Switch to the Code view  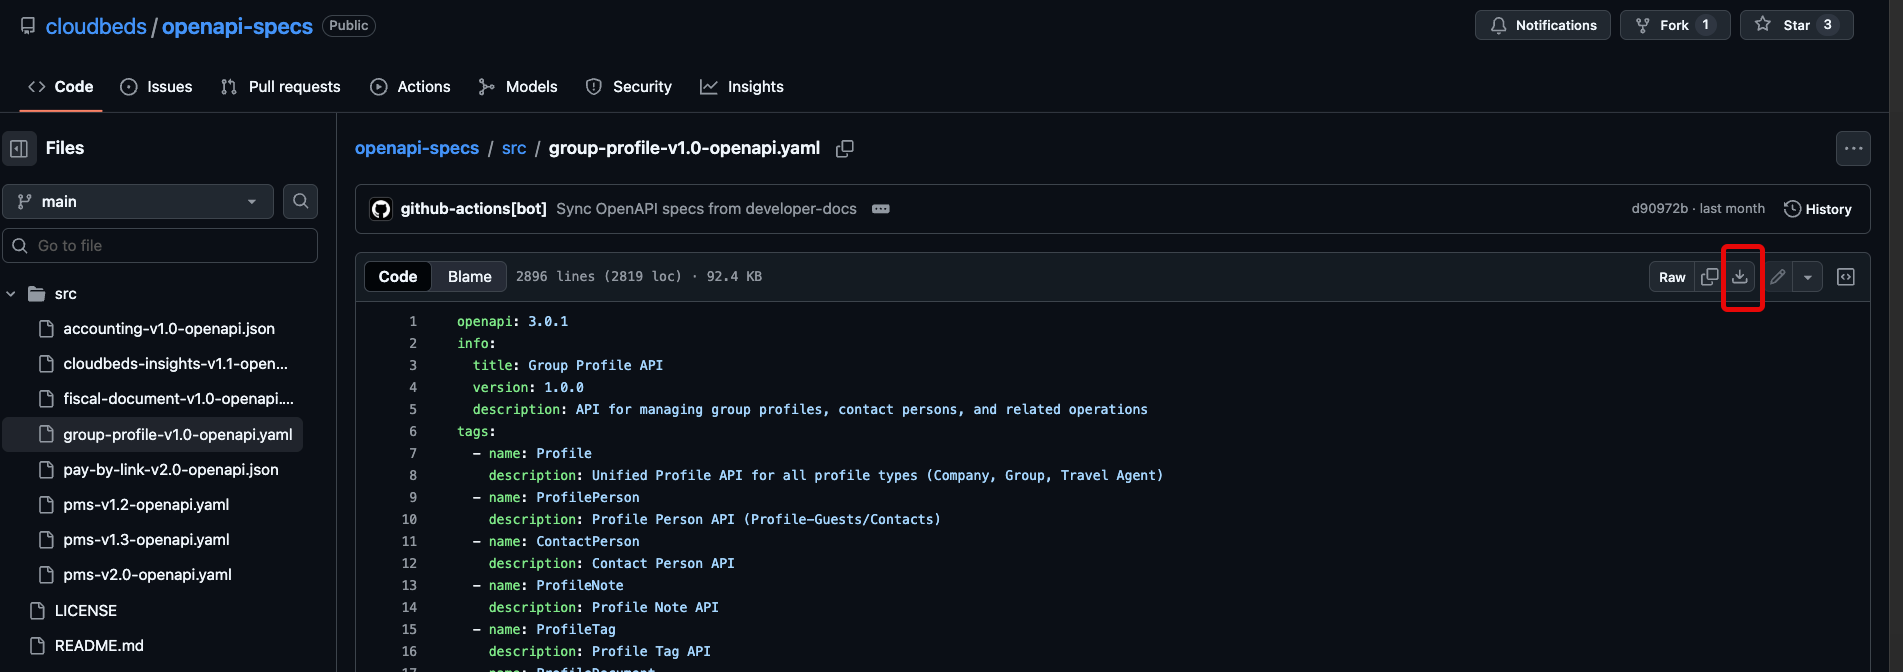pyautogui.click(x=397, y=277)
